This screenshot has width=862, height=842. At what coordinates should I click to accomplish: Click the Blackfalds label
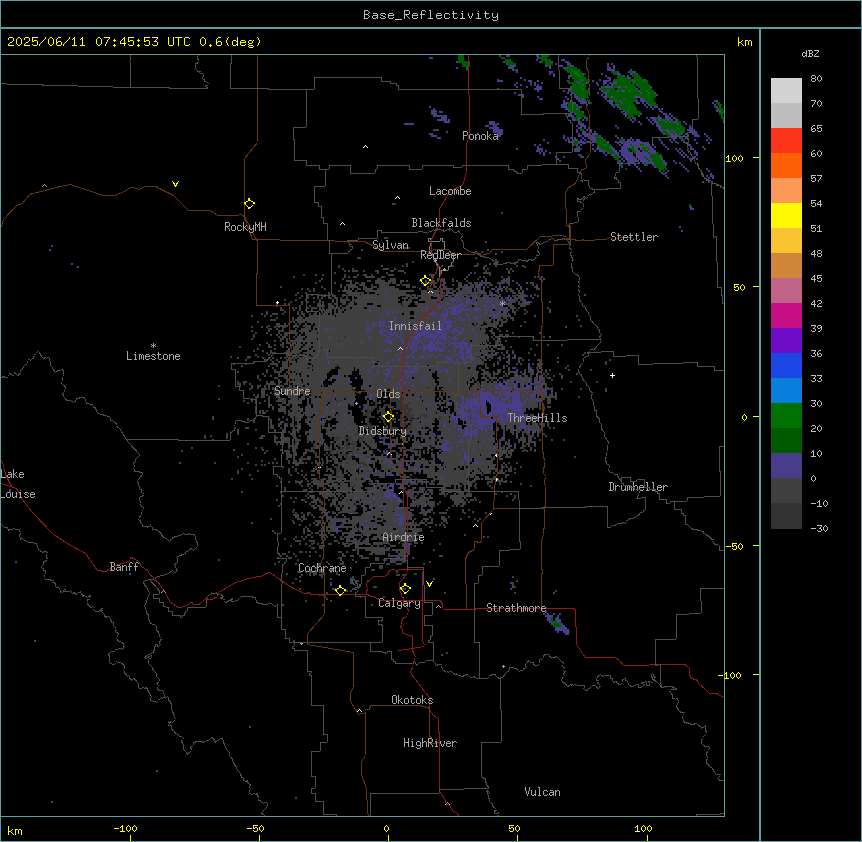(x=441, y=223)
